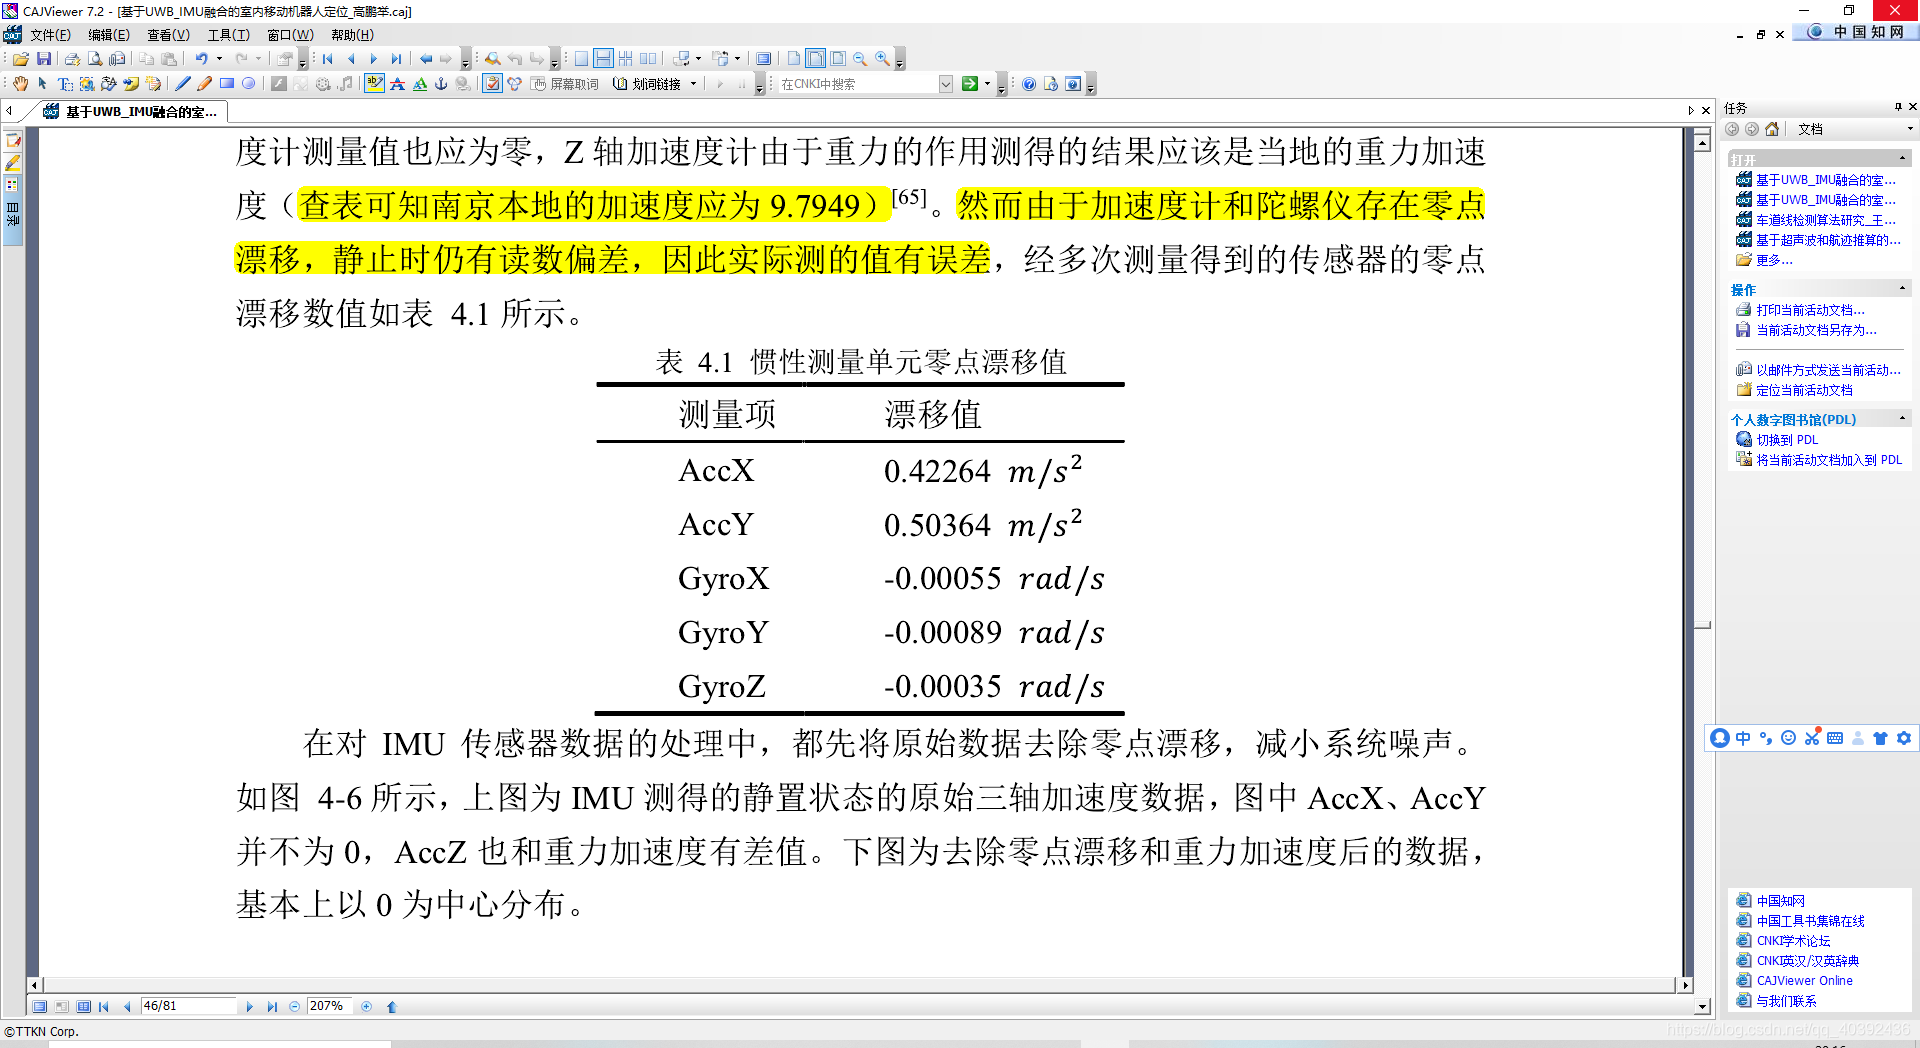
Task: Toggle third view mode in bottom bar
Action: pos(84,1007)
